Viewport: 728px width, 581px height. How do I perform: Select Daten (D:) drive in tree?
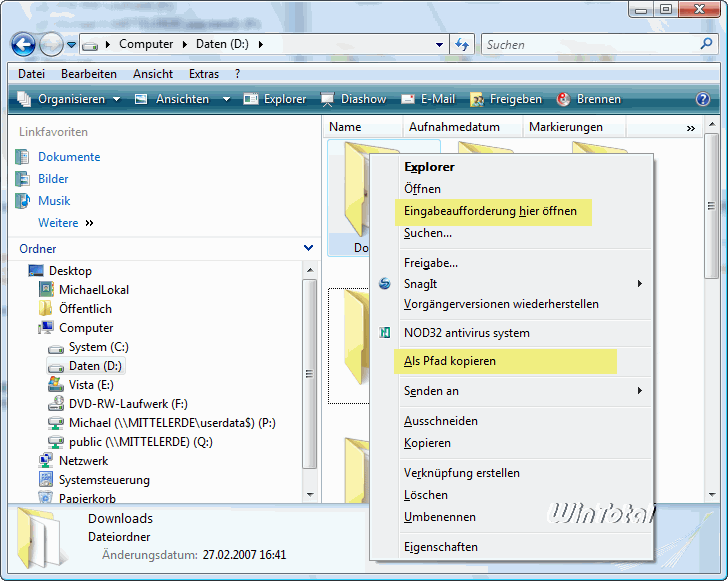(95, 366)
